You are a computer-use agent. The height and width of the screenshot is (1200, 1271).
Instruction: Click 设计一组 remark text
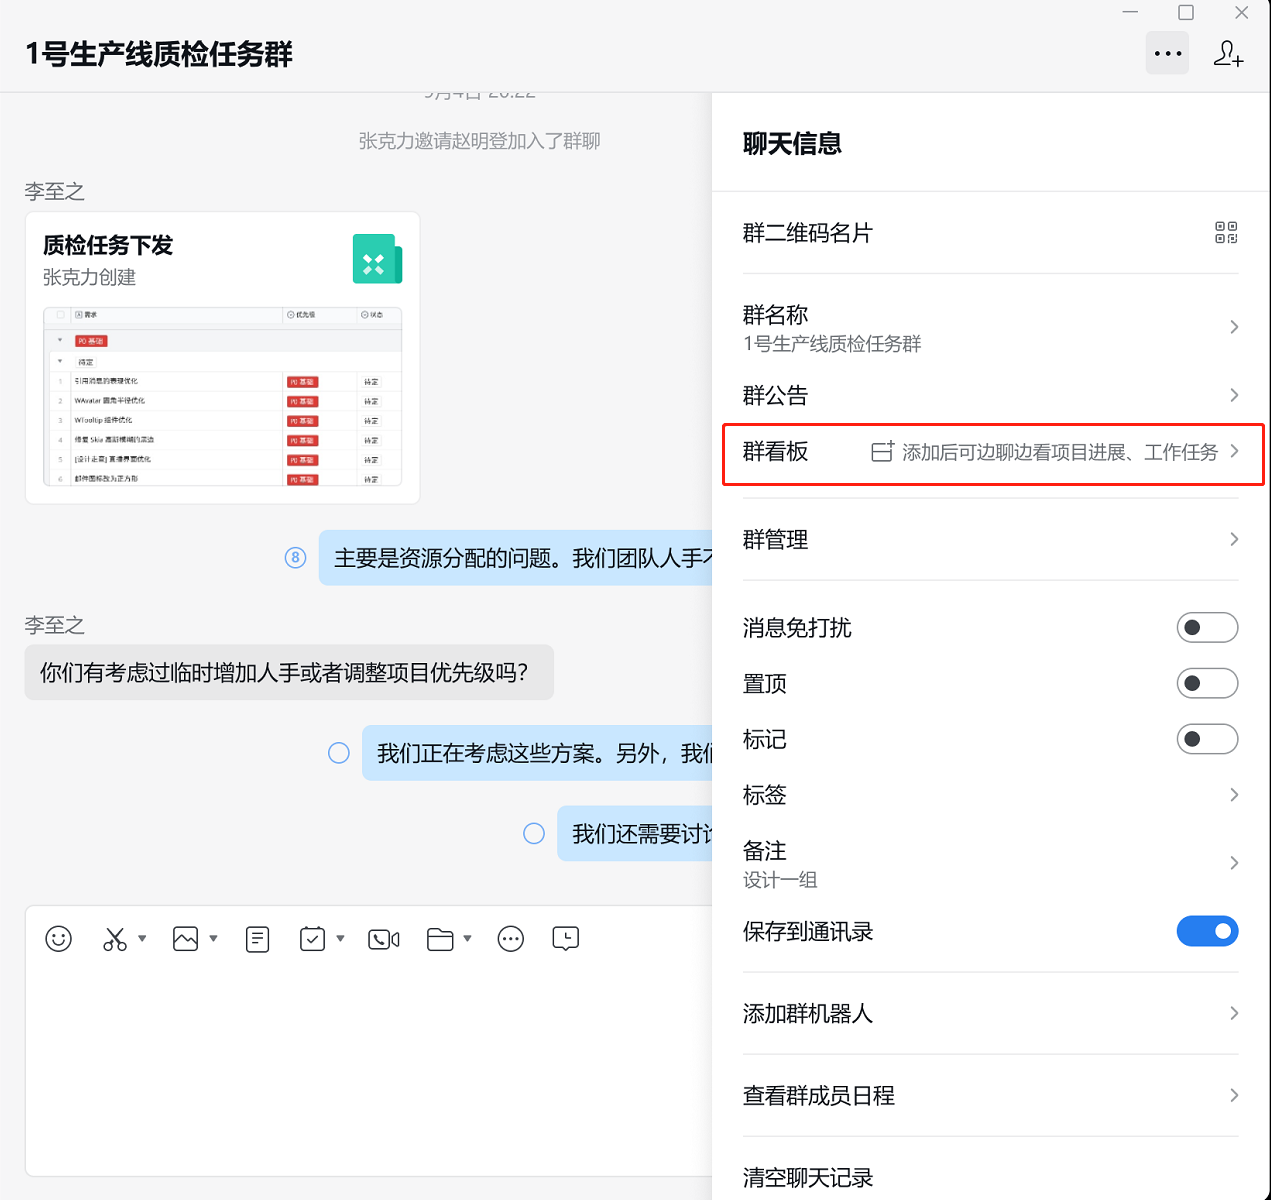click(x=780, y=880)
